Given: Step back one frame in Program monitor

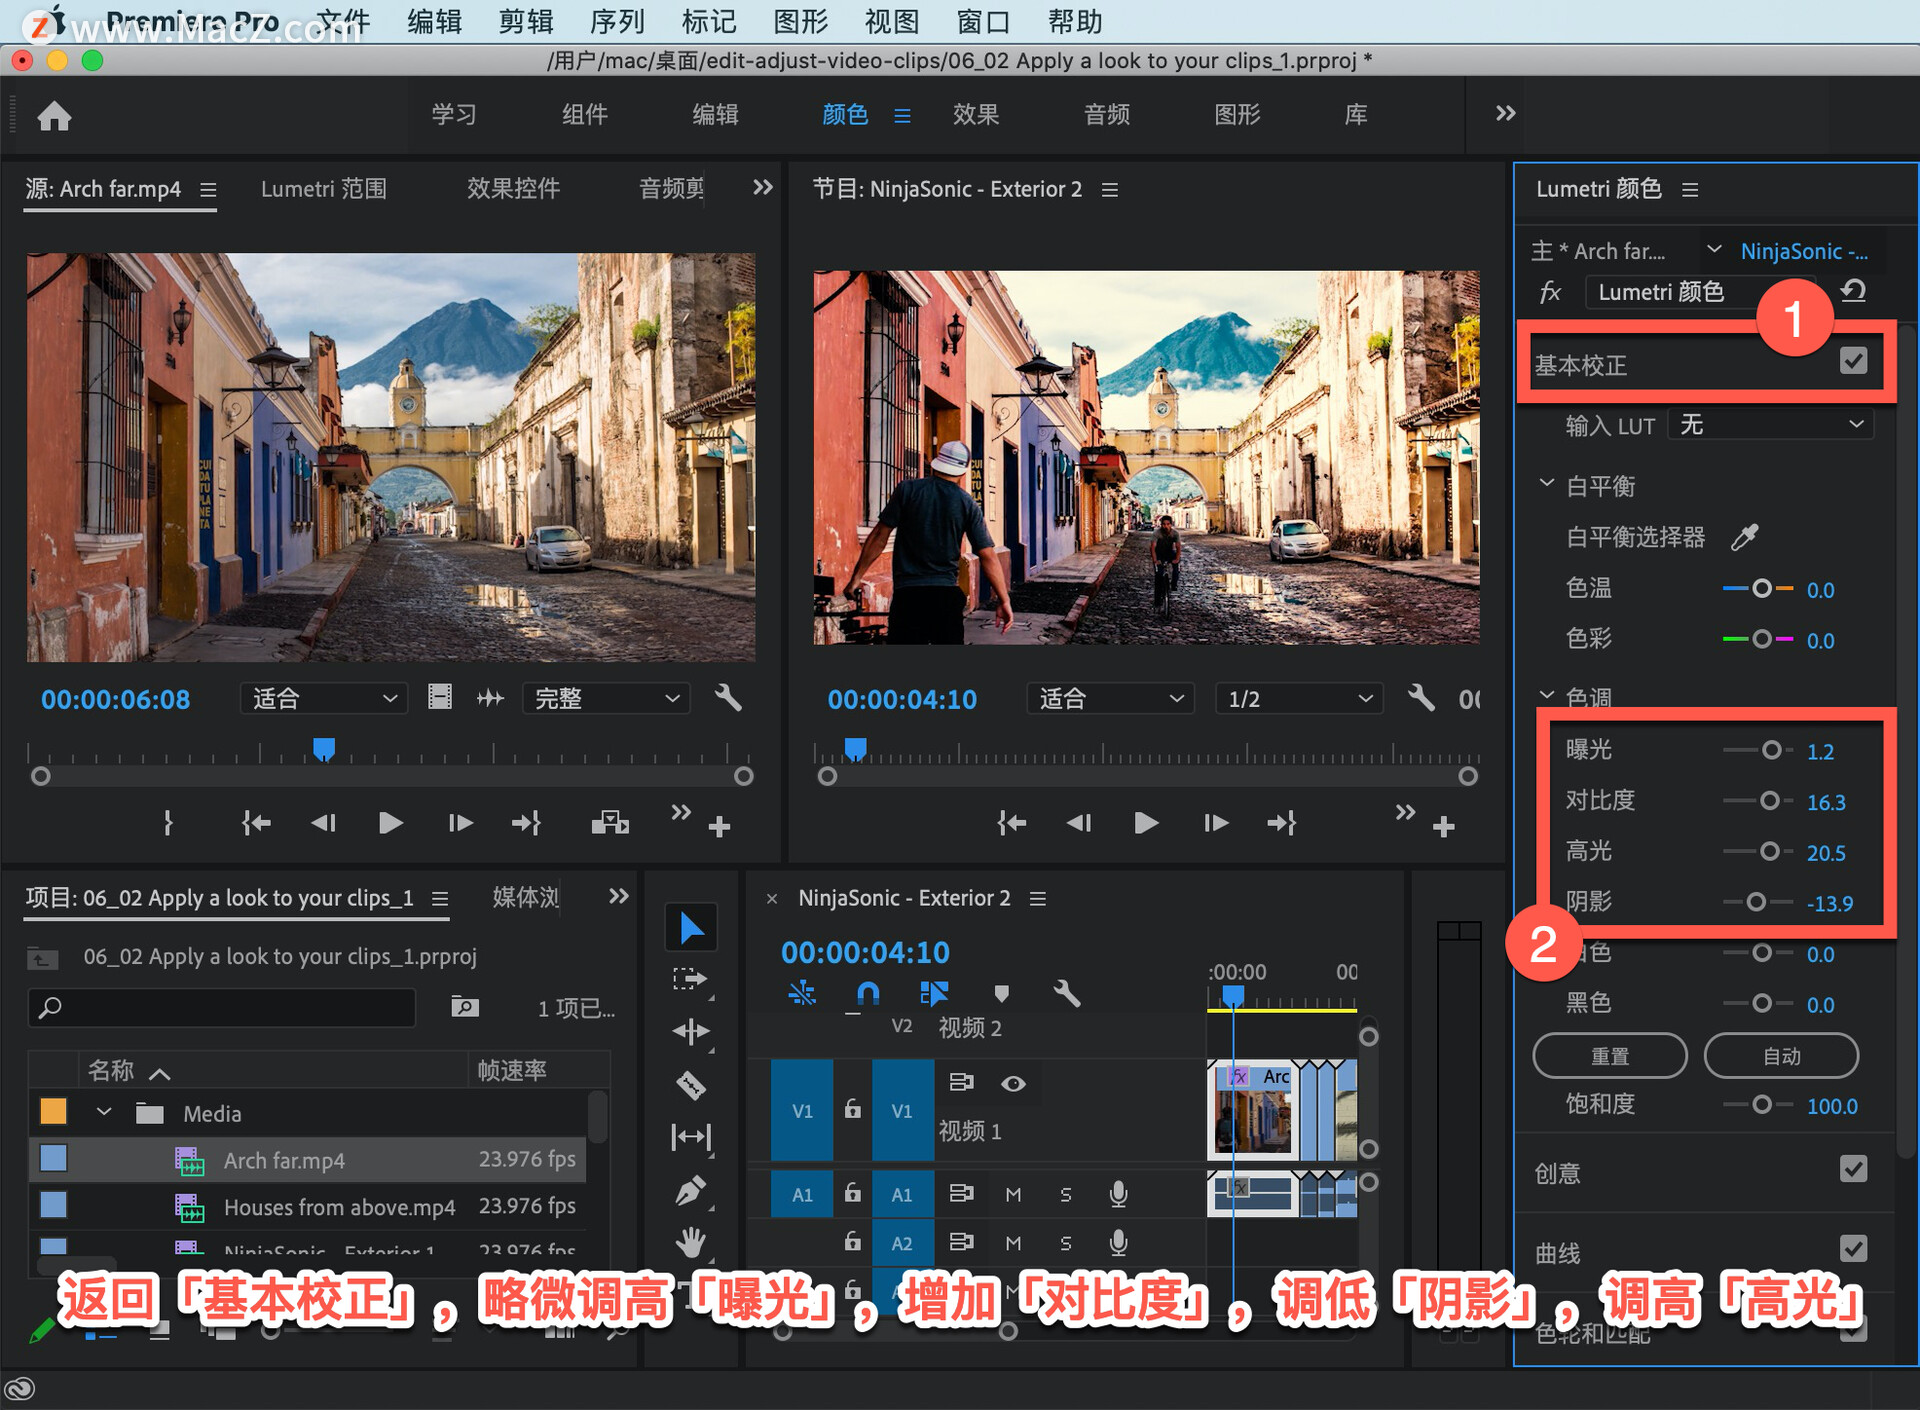Looking at the screenshot, I should (x=1078, y=823).
